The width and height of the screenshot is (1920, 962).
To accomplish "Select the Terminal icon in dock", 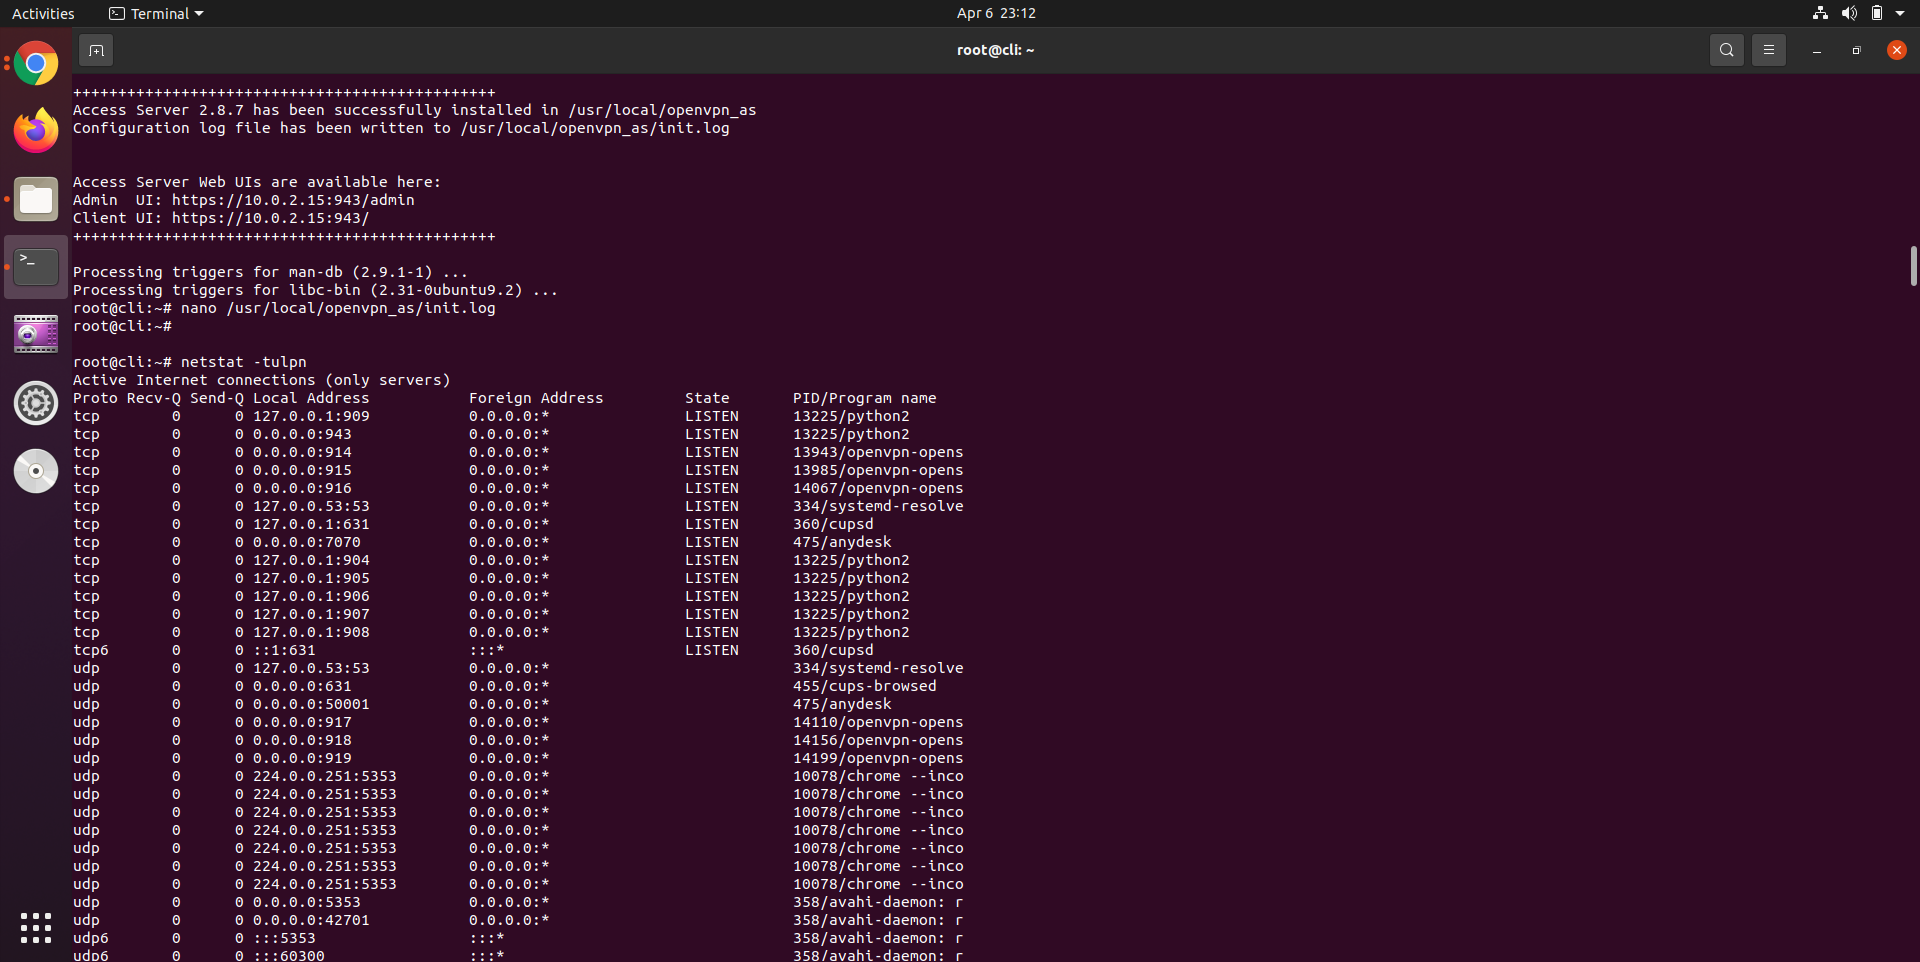I will [36, 267].
